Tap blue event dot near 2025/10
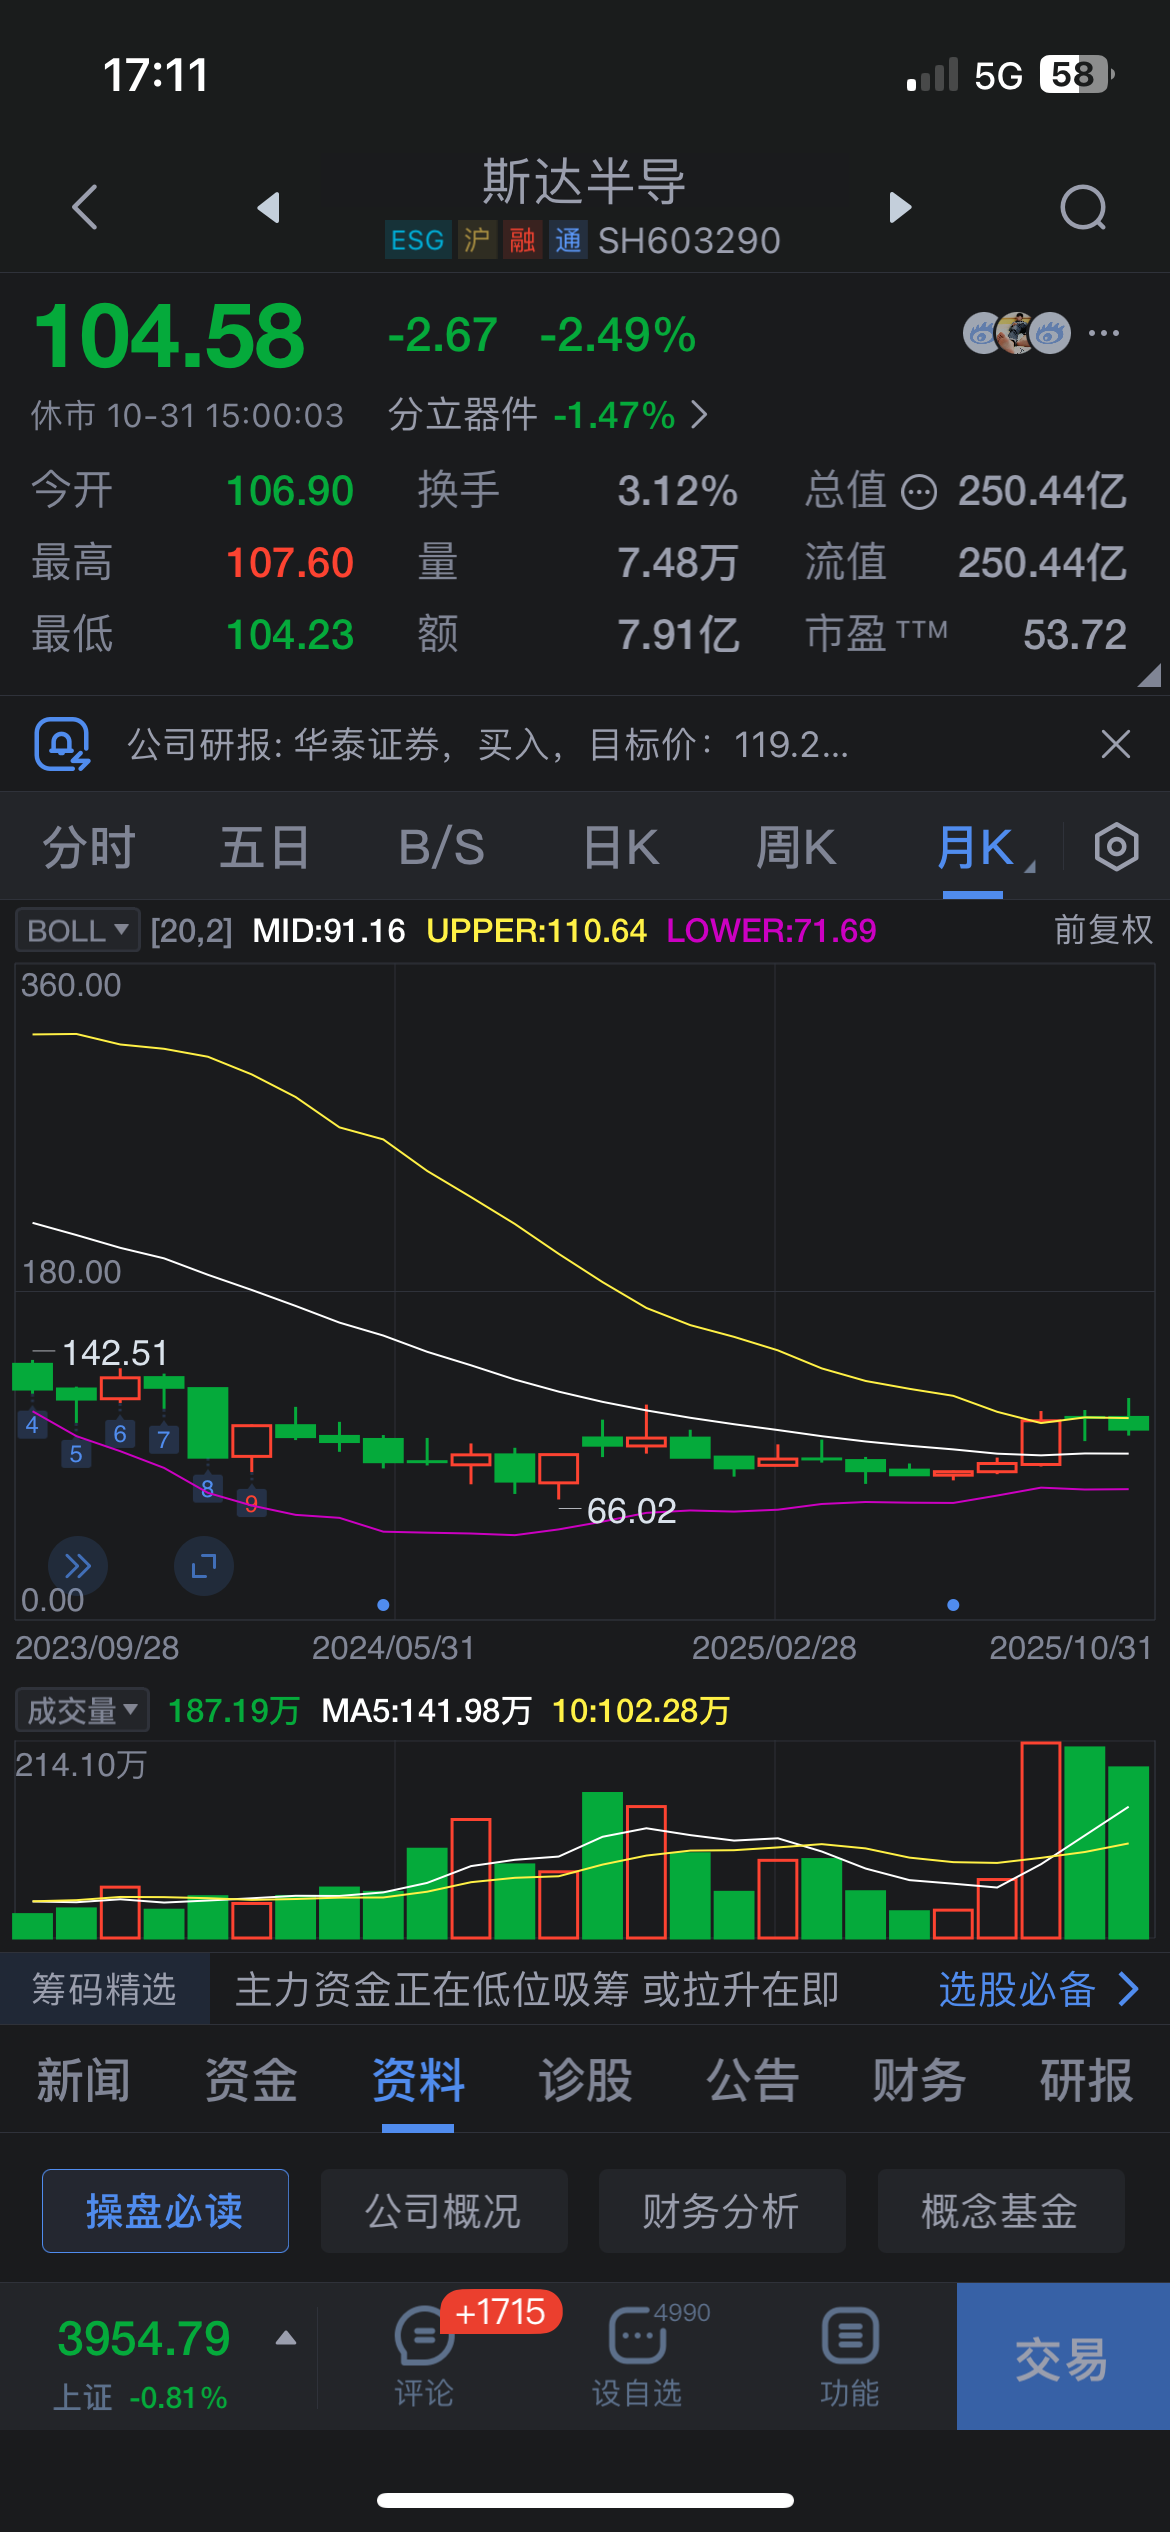 (x=953, y=1605)
